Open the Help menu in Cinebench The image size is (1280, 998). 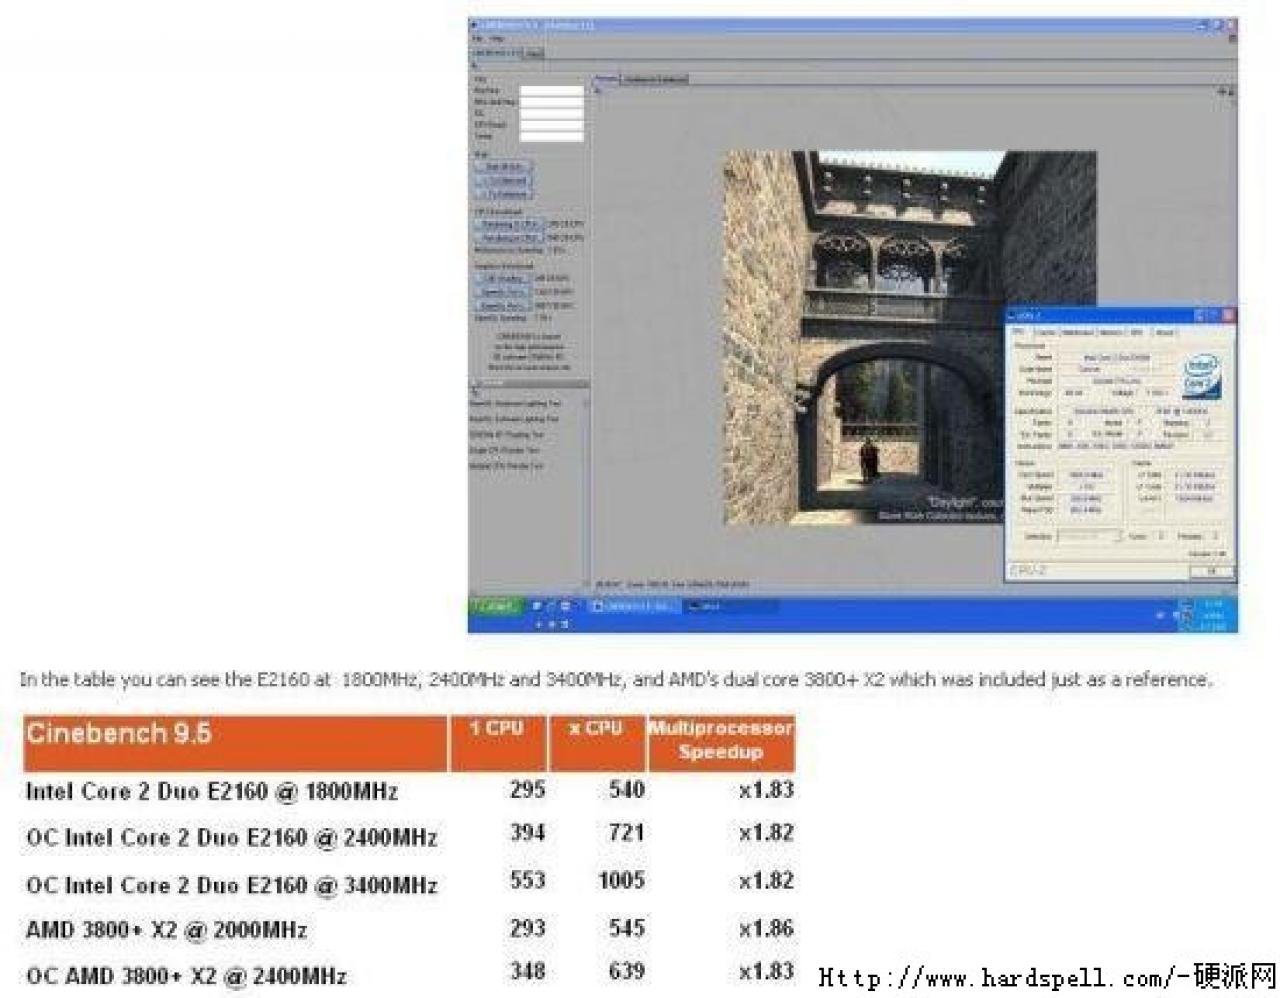(x=497, y=39)
